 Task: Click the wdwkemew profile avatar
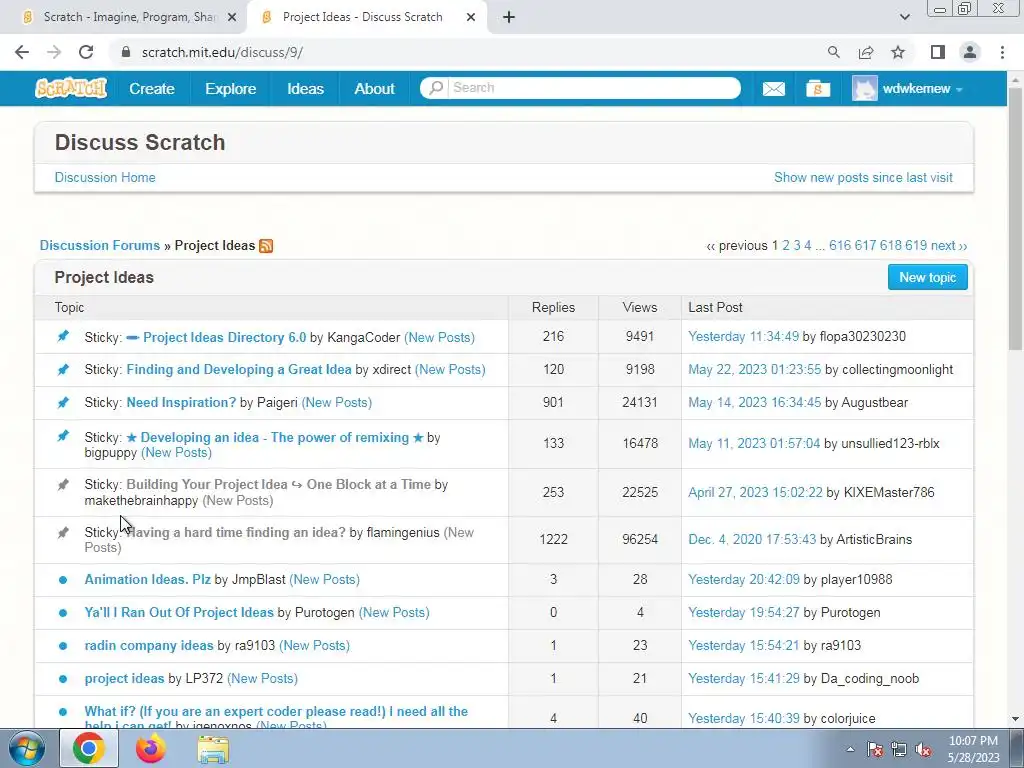[865, 88]
